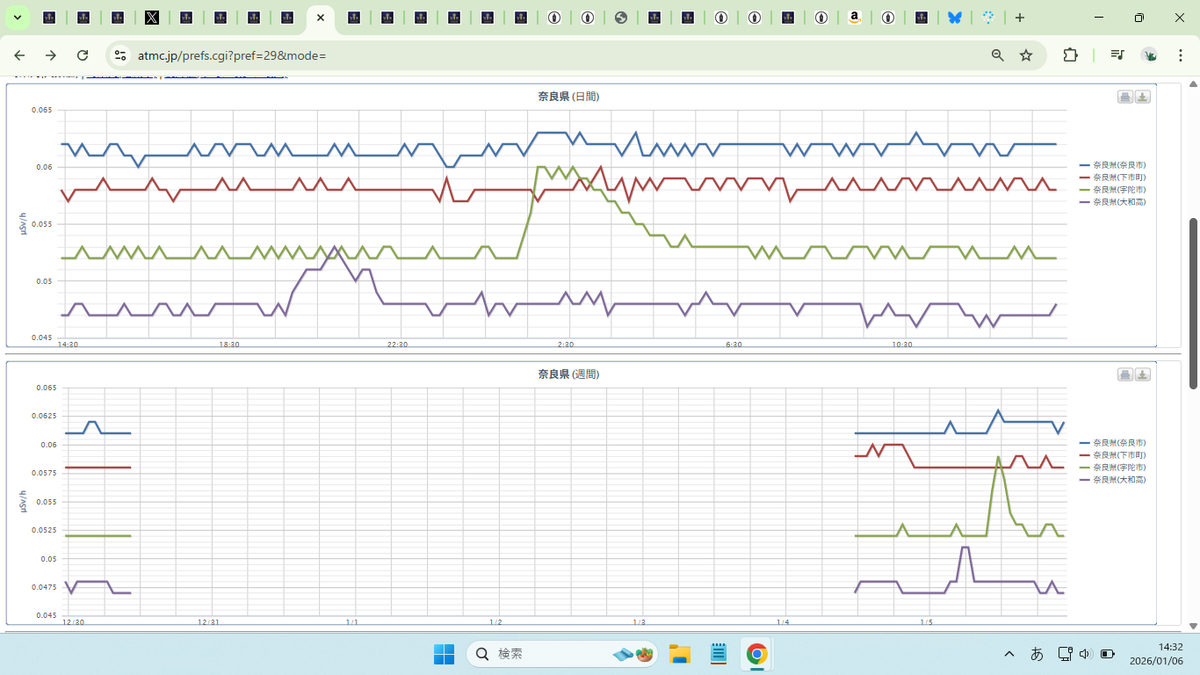Toggle 奈良県(下市町) series in weekly chart legend
This screenshot has width=1200, height=675.
click(1112, 455)
